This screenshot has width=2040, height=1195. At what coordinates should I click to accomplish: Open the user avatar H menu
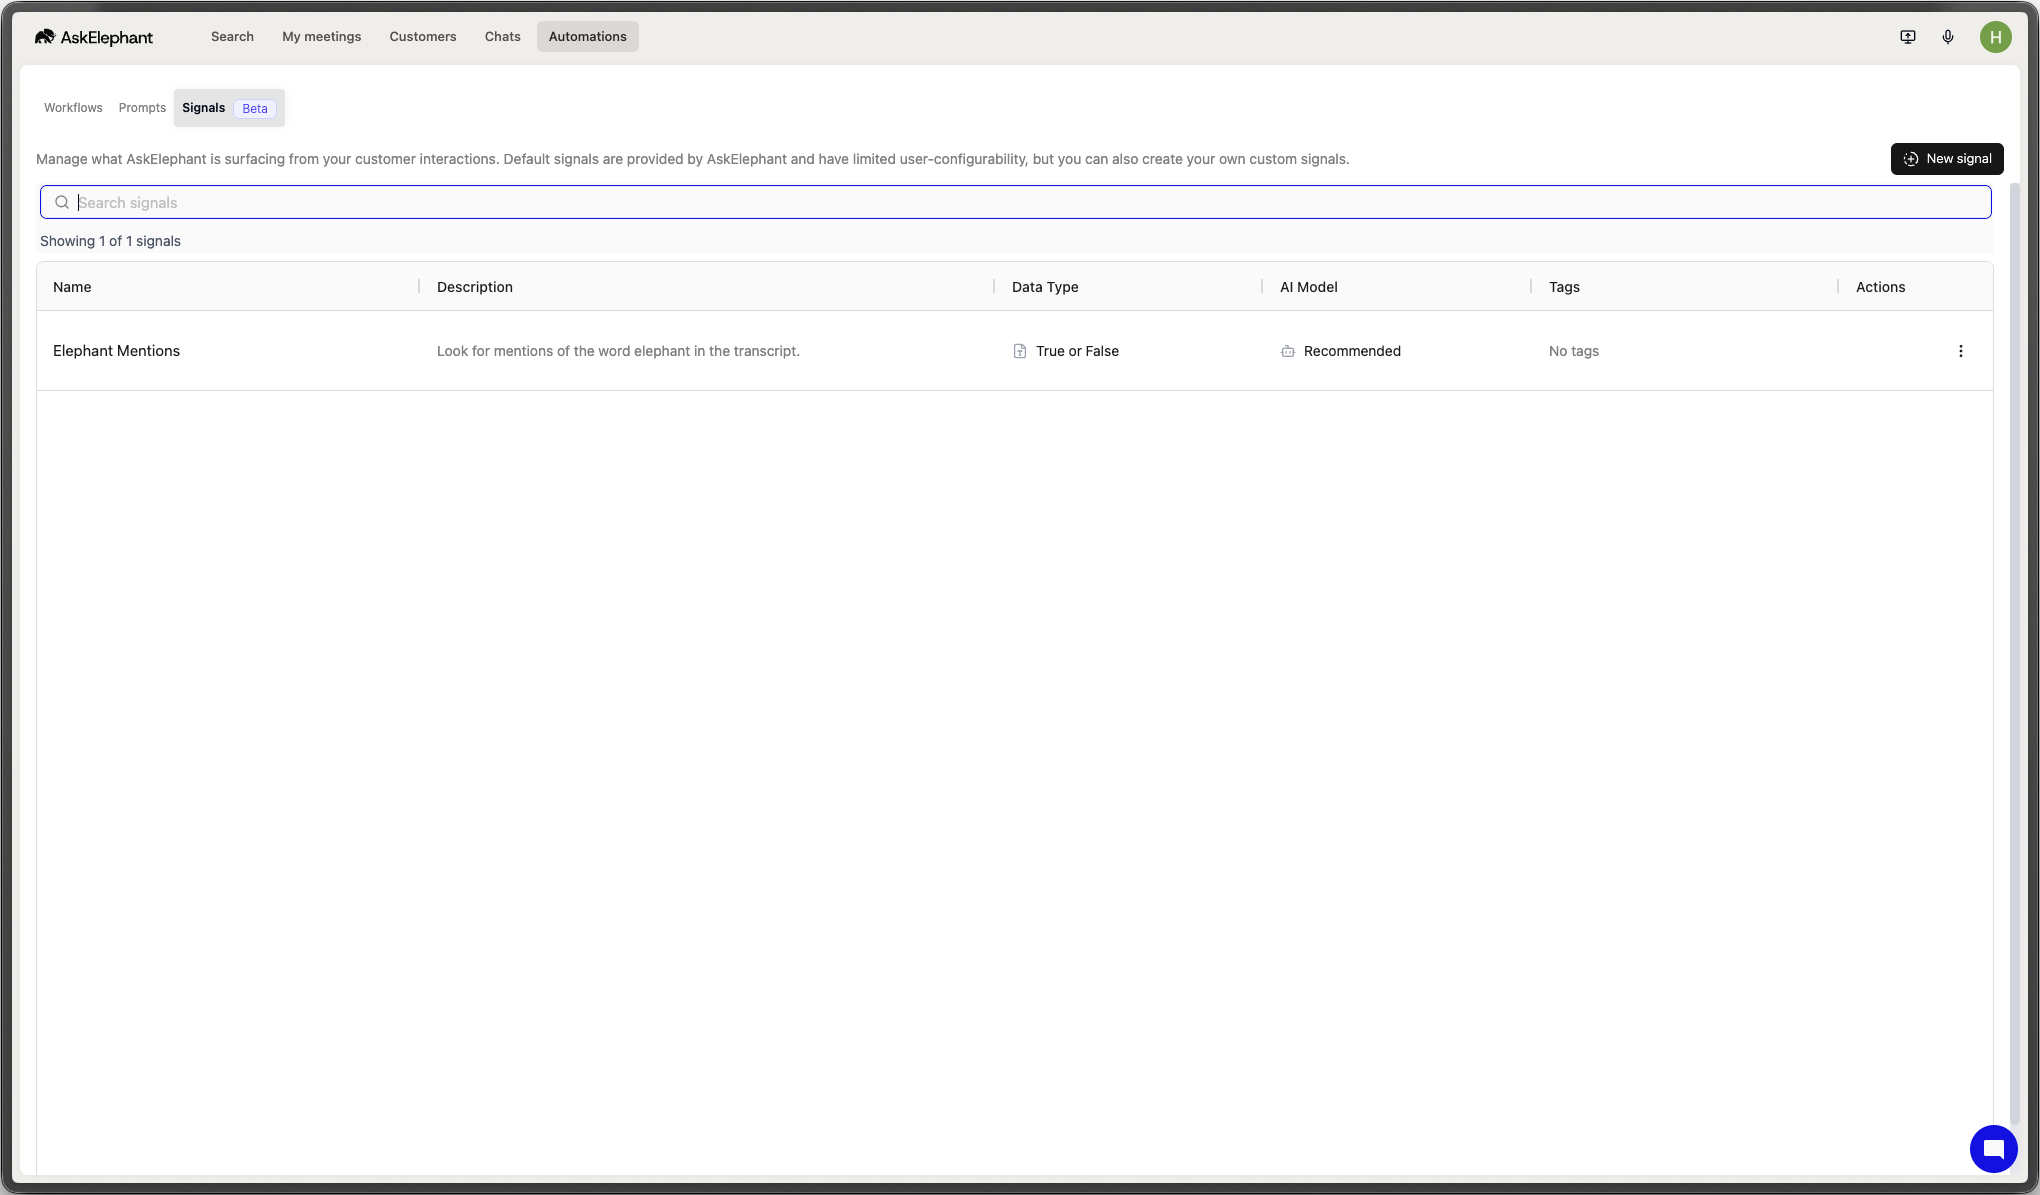point(1995,37)
